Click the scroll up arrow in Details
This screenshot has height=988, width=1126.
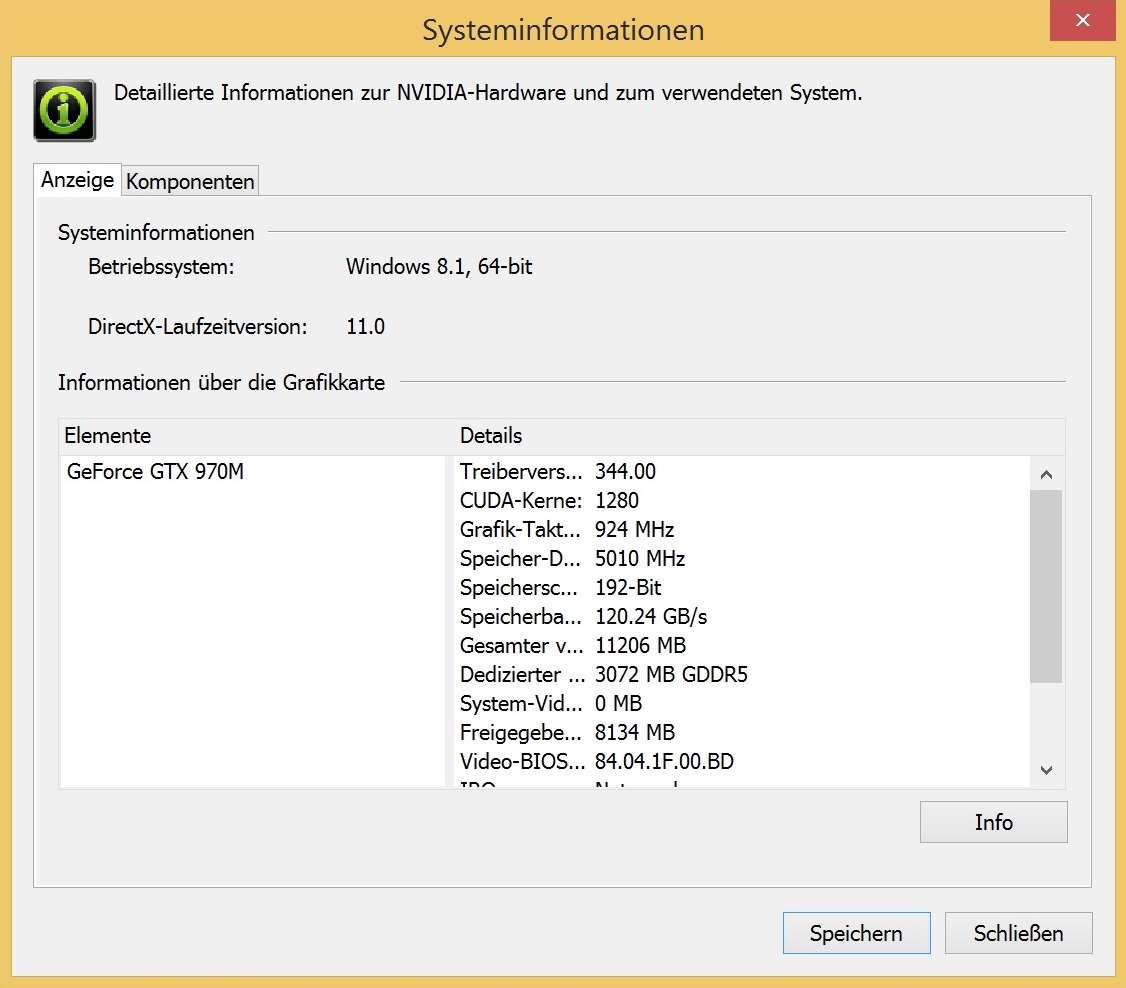1046,474
